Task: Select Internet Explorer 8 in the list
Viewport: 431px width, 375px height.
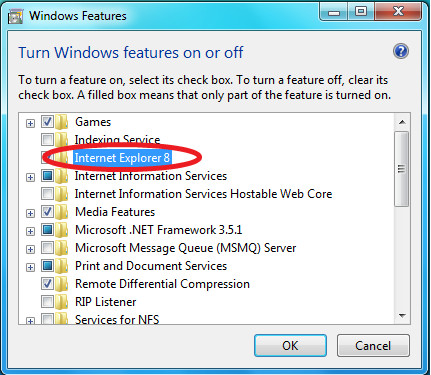Action: [122, 158]
